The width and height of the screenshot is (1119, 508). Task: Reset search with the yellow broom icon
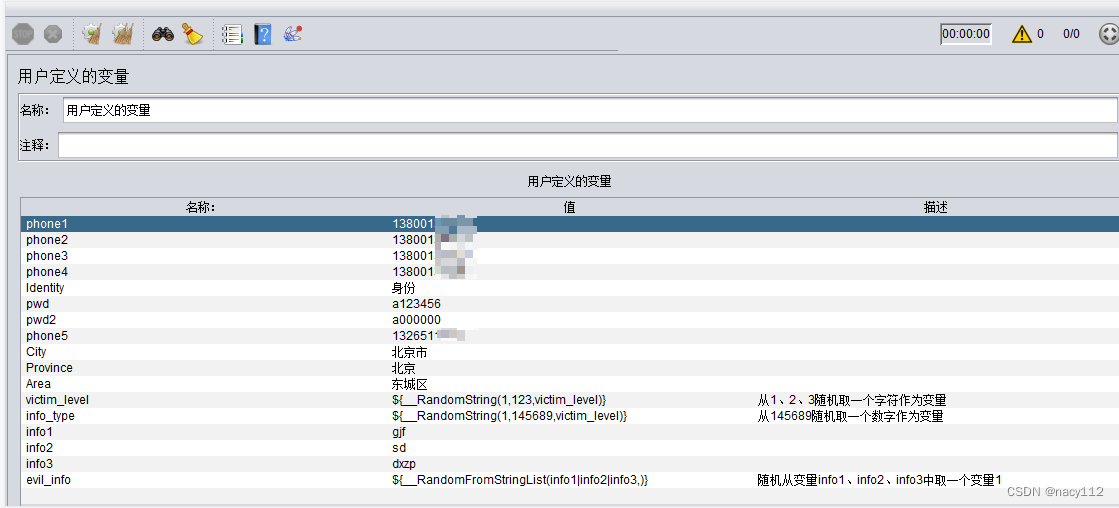(193, 34)
